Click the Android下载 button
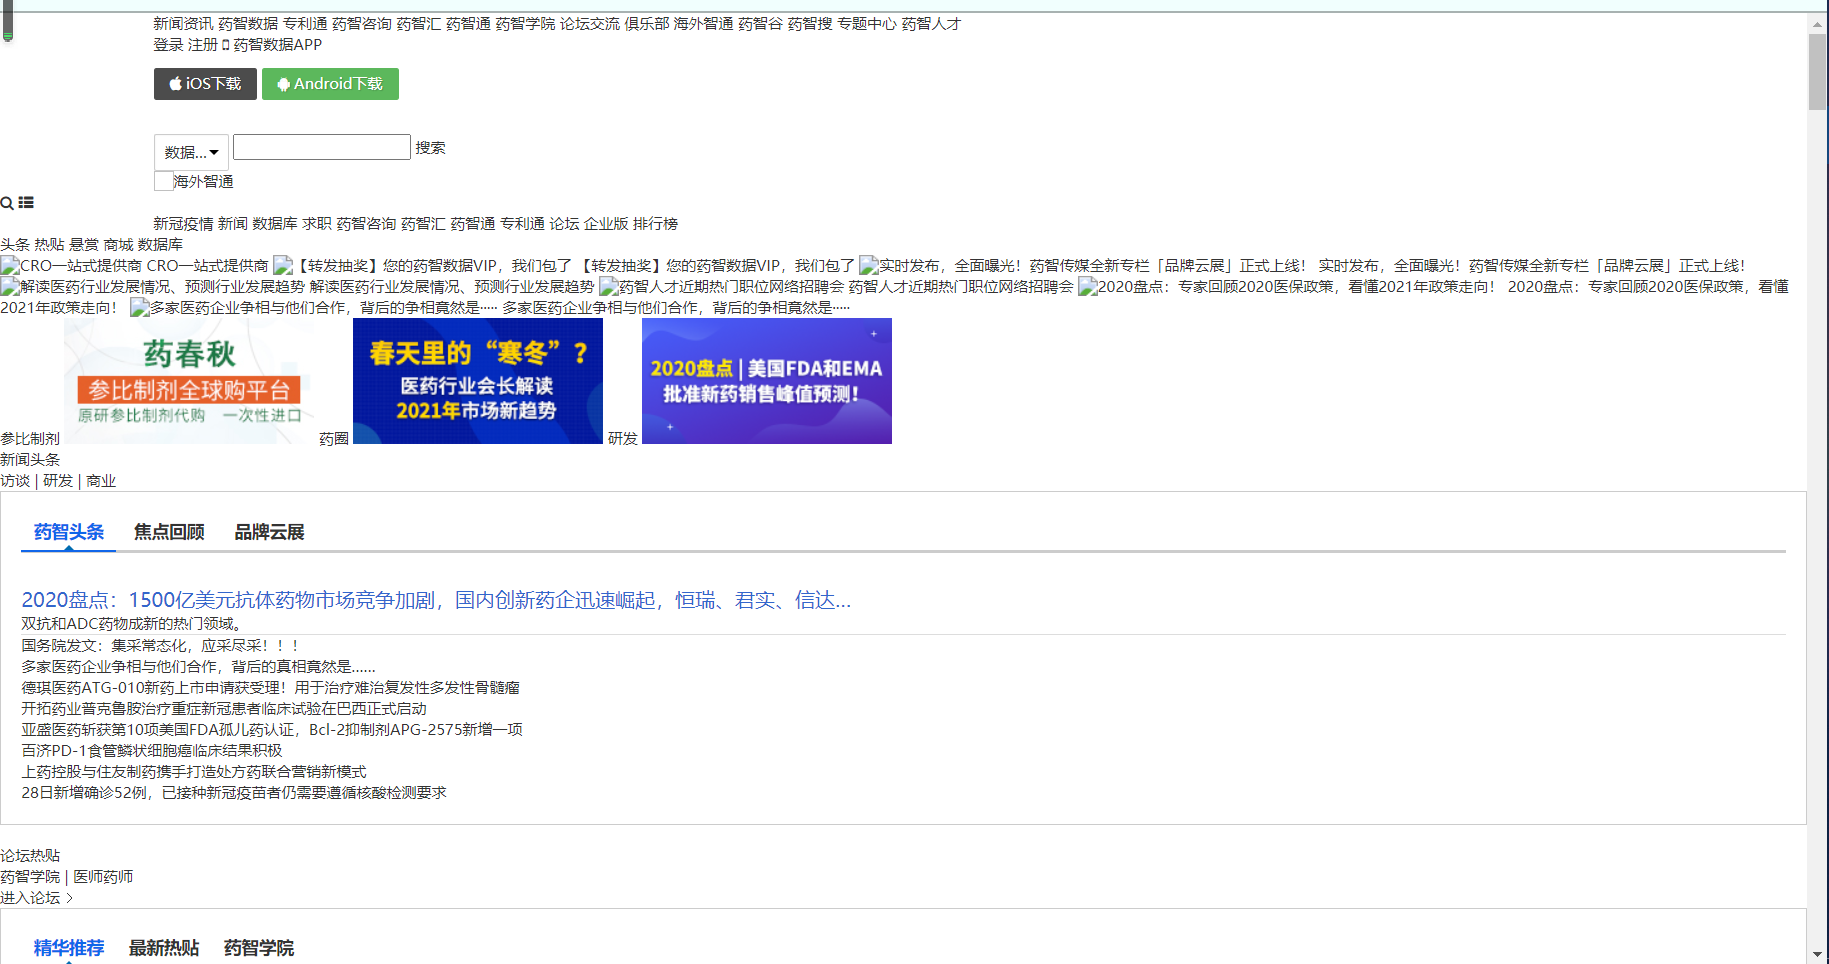 330,84
